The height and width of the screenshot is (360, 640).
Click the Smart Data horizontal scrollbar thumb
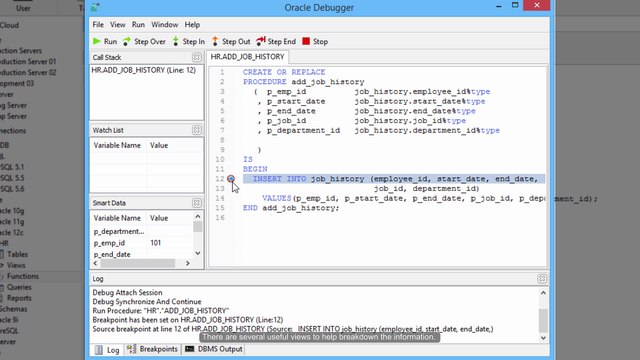point(138,263)
